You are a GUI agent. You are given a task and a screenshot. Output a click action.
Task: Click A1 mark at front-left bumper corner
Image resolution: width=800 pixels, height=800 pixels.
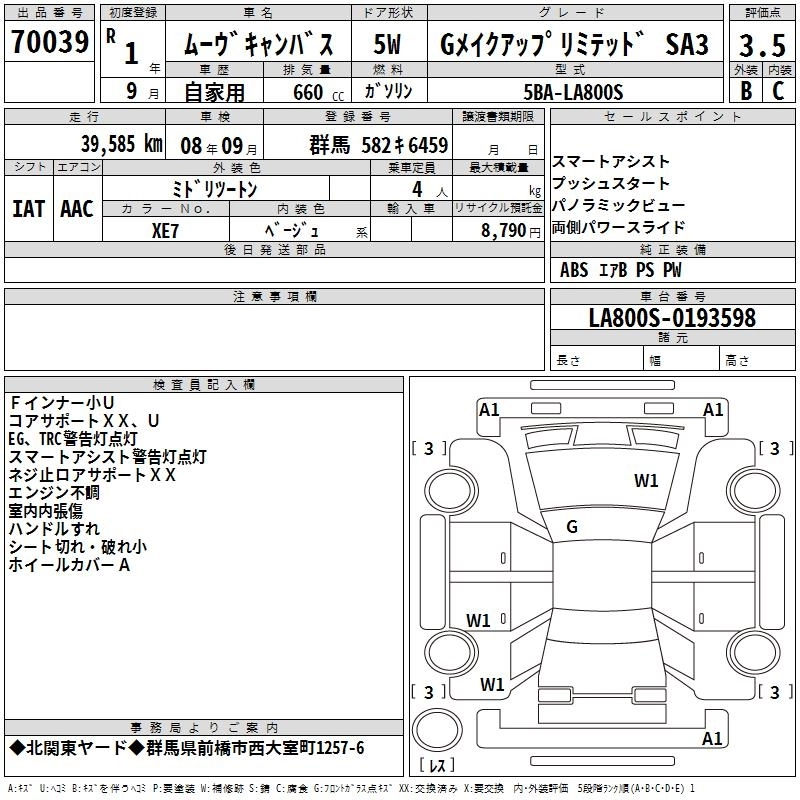coord(489,410)
